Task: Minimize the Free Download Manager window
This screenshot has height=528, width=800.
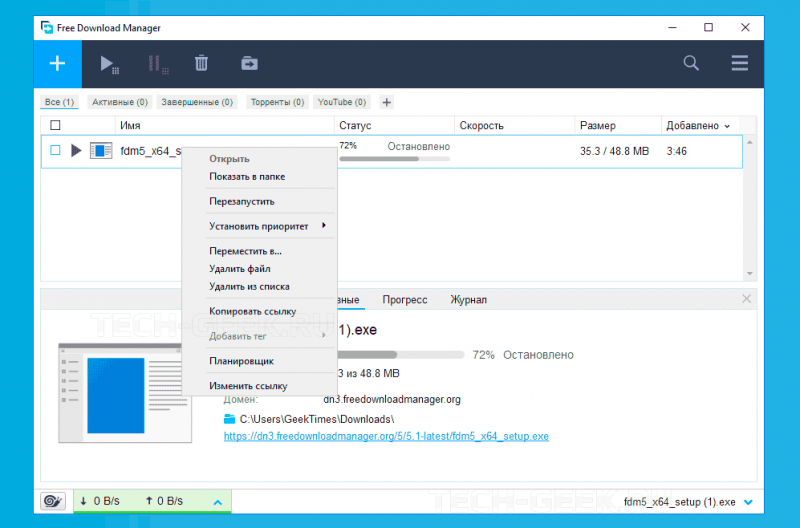Action: pos(672,28)
